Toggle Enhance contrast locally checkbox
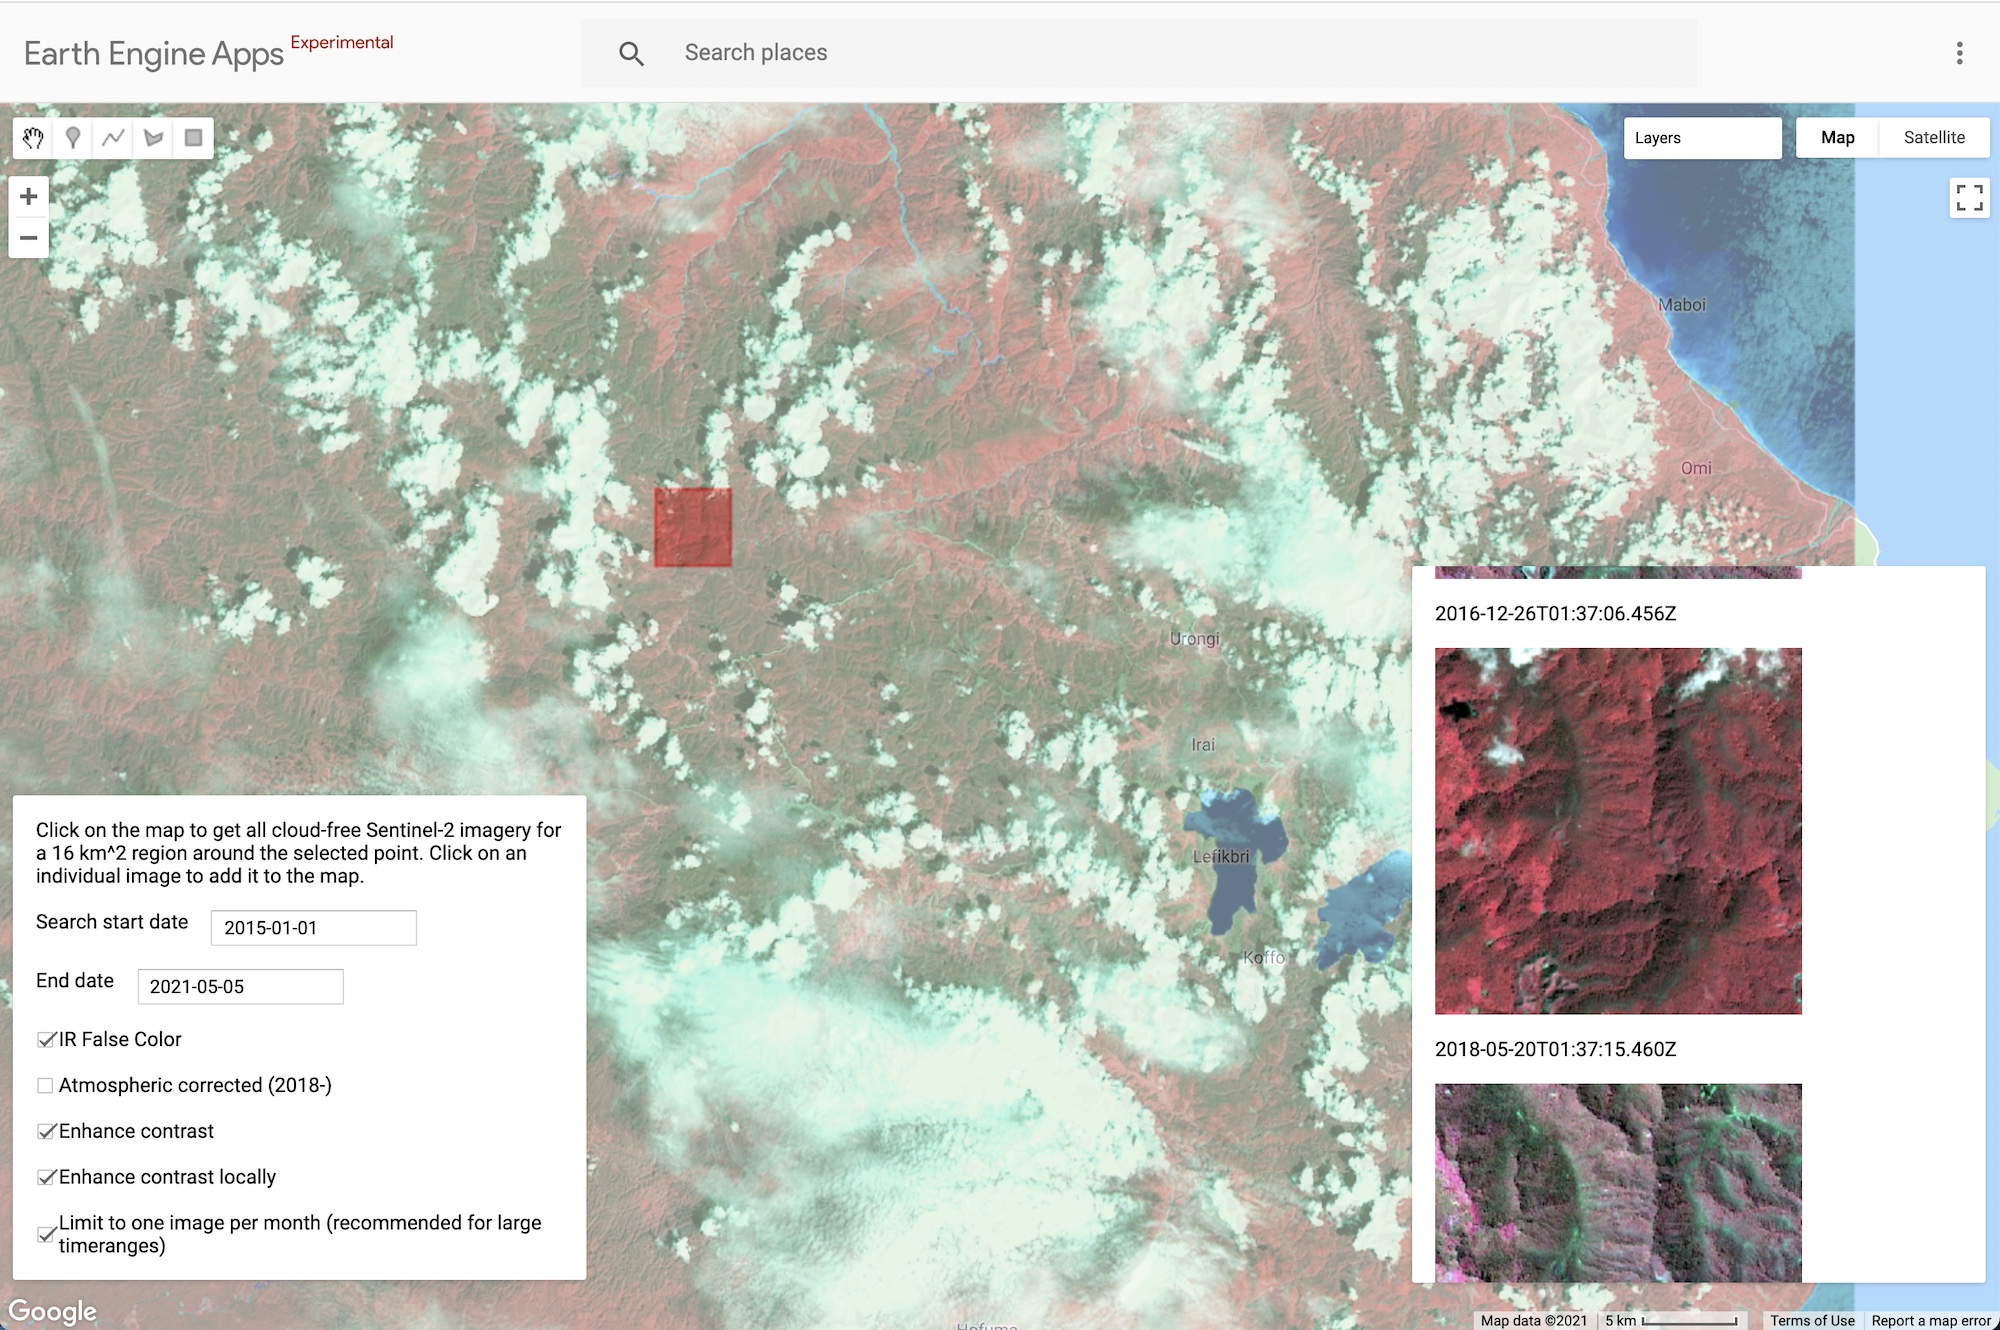 (x=46, y=1178)
